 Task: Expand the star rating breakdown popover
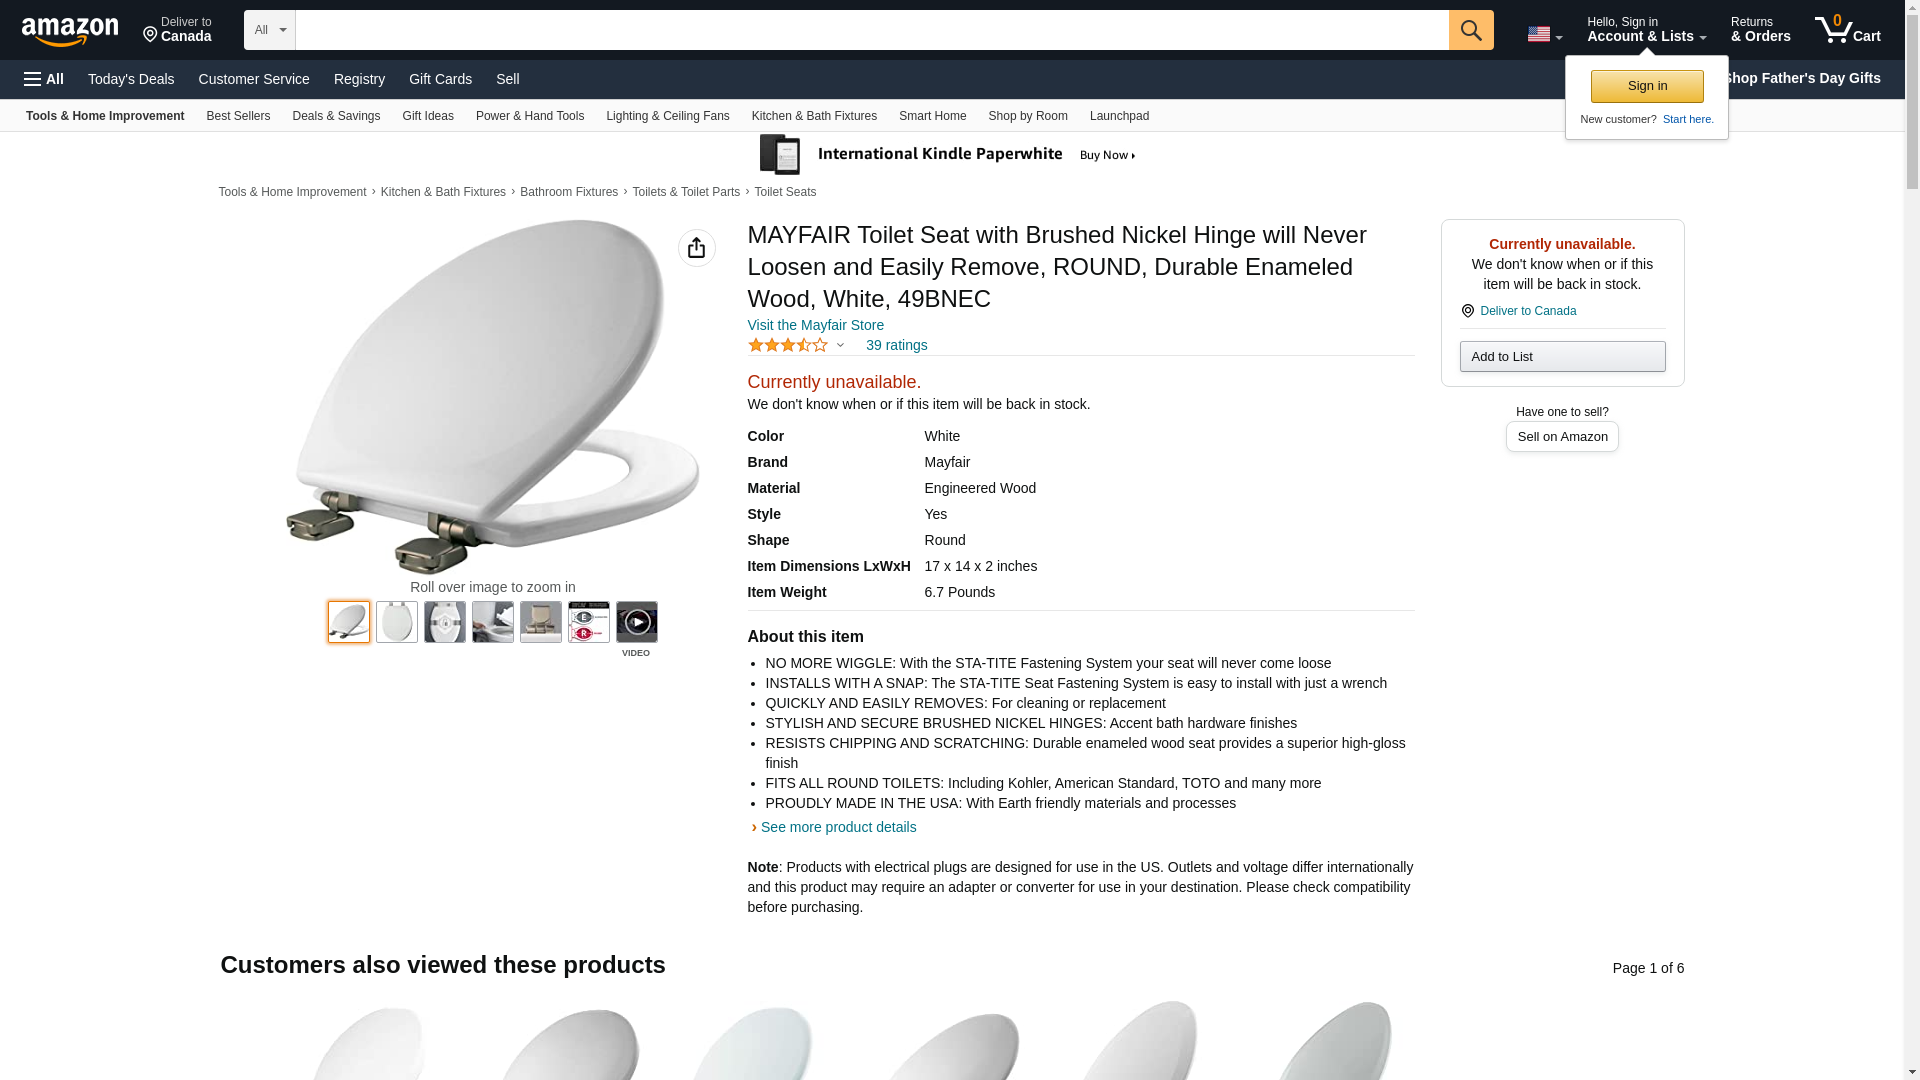[x=840, y=345]
